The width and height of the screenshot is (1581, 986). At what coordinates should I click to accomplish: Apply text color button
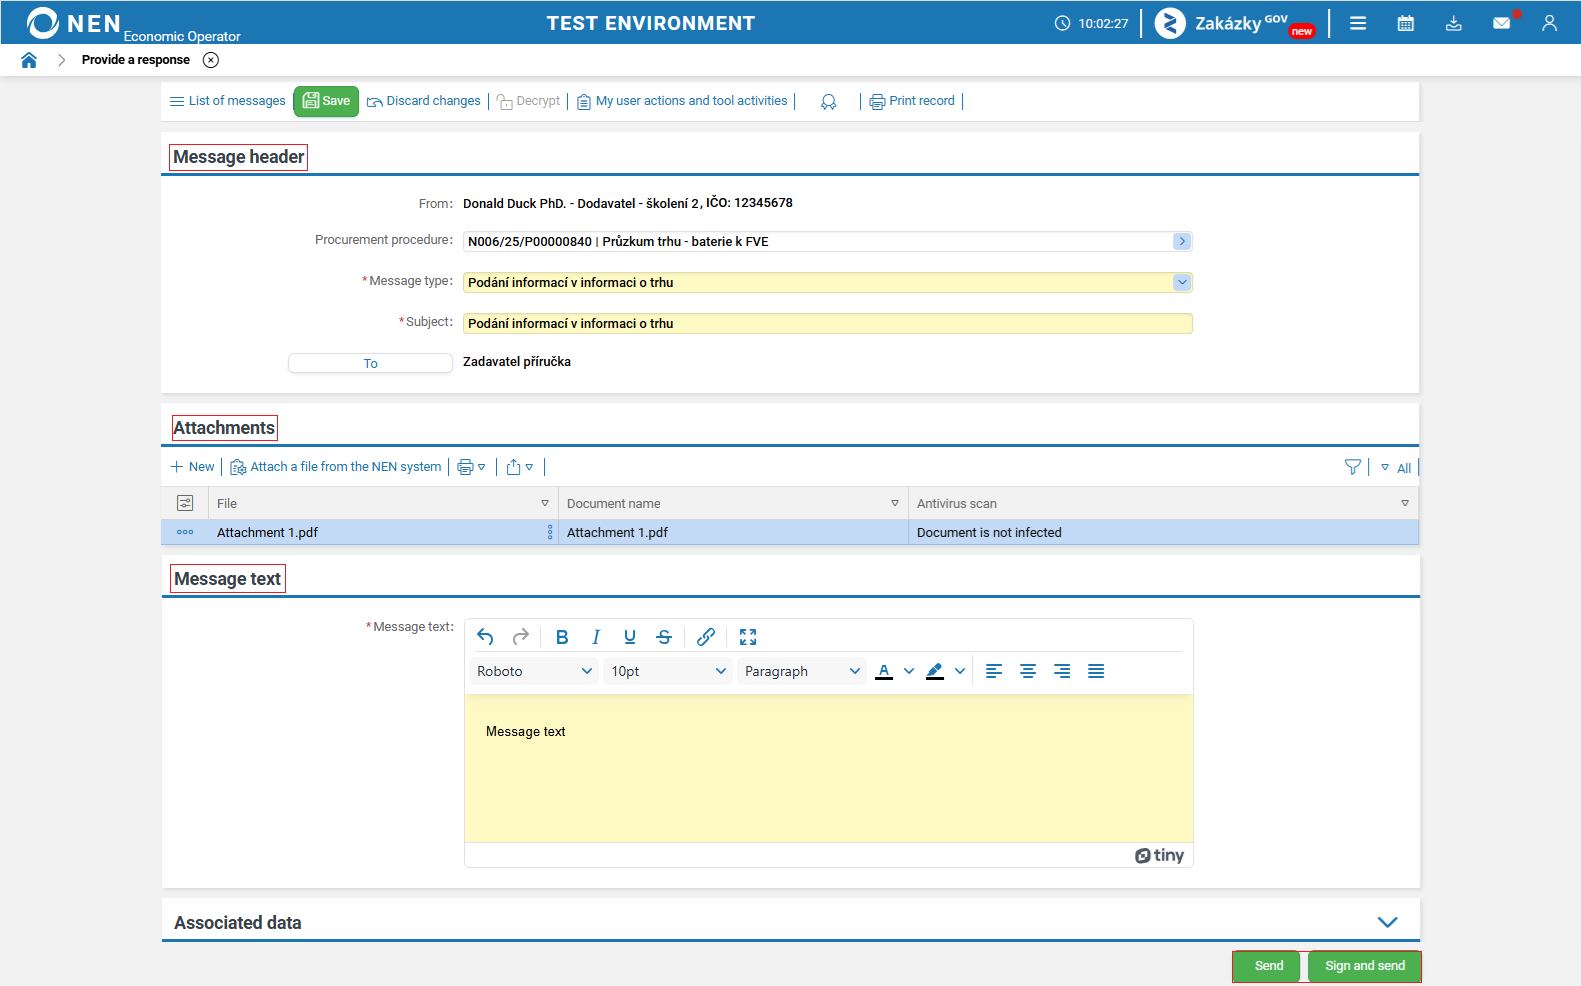pyautogui.click(x=884, y=671)
